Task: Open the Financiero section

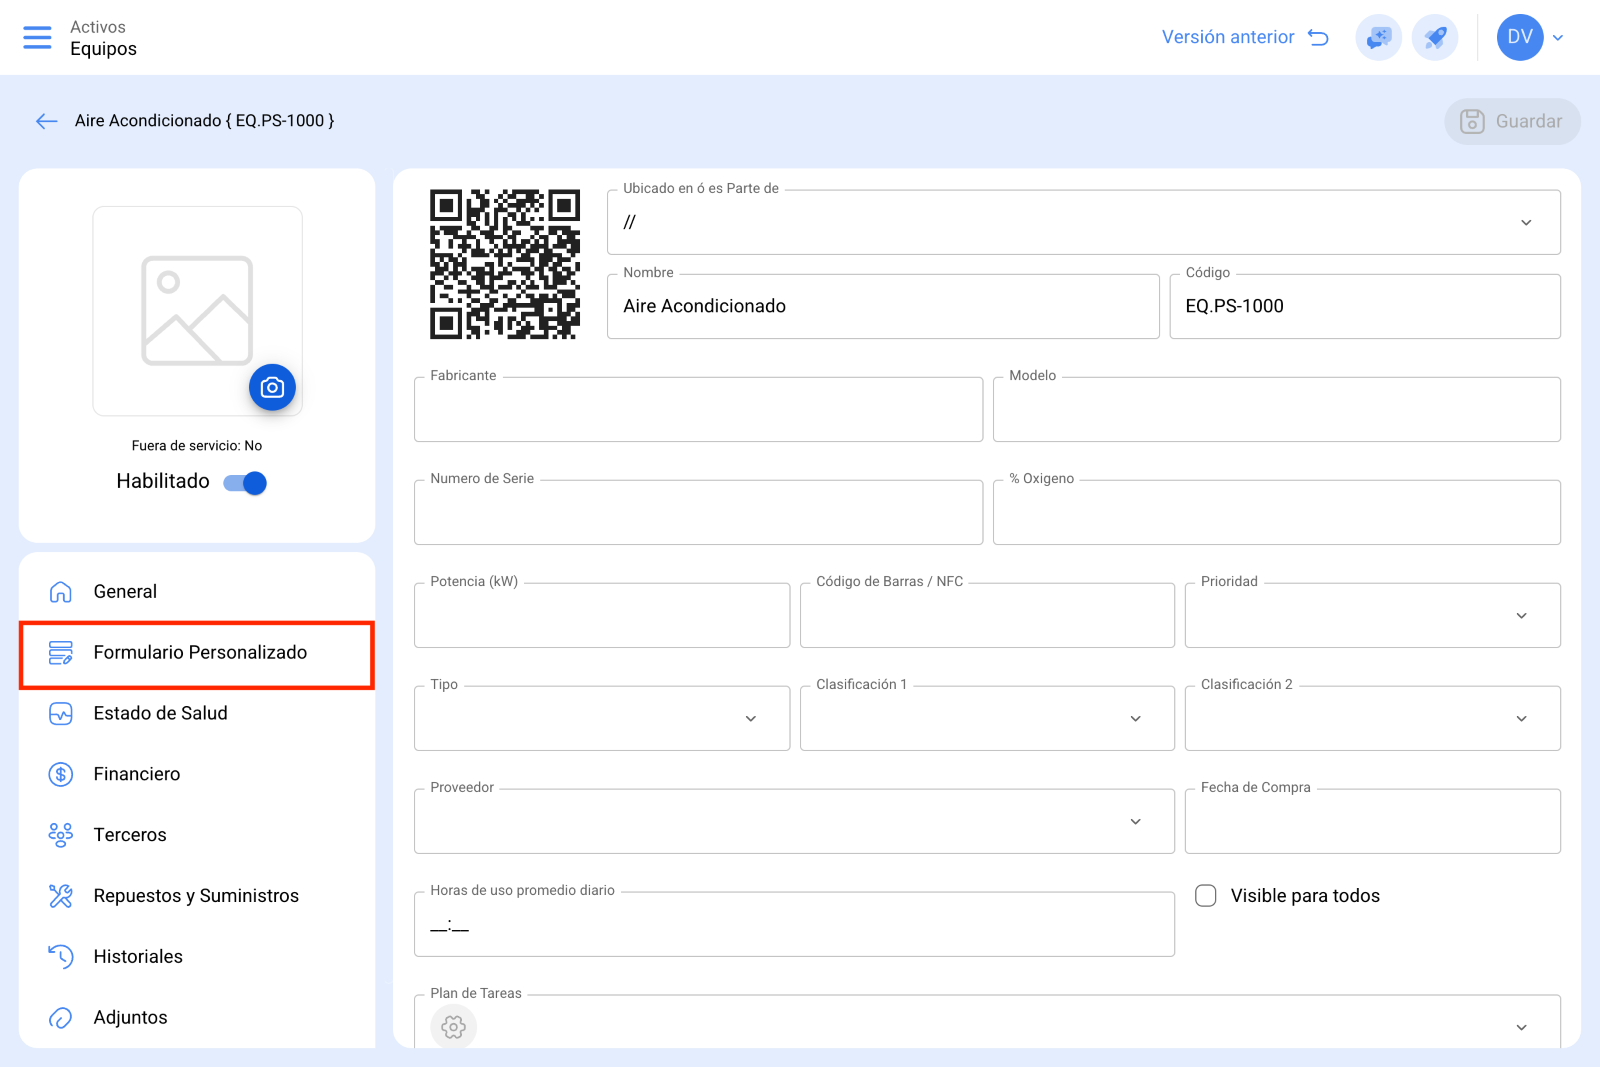Action: pos(197,774)
